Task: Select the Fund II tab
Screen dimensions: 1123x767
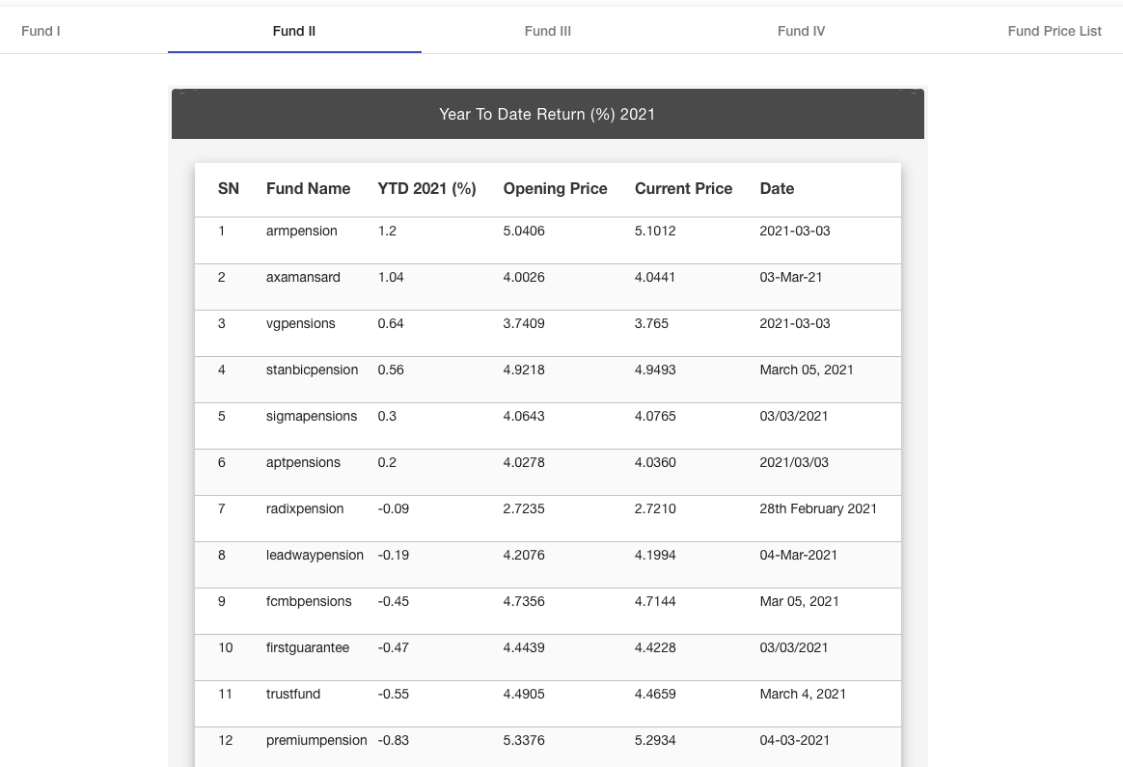Action: (x=294, y=31)
